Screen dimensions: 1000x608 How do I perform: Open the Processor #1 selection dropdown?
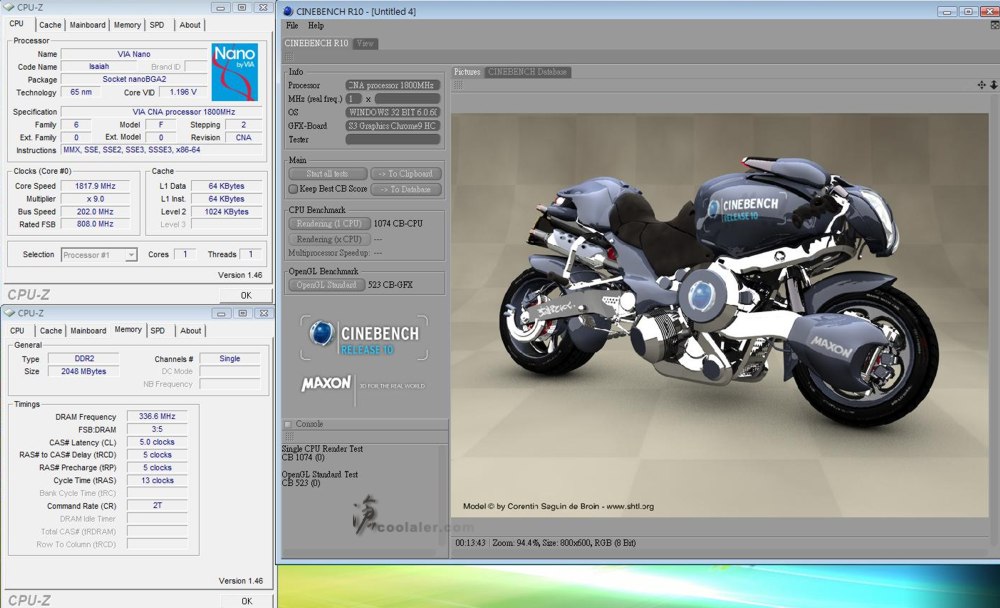pos(130,255)
